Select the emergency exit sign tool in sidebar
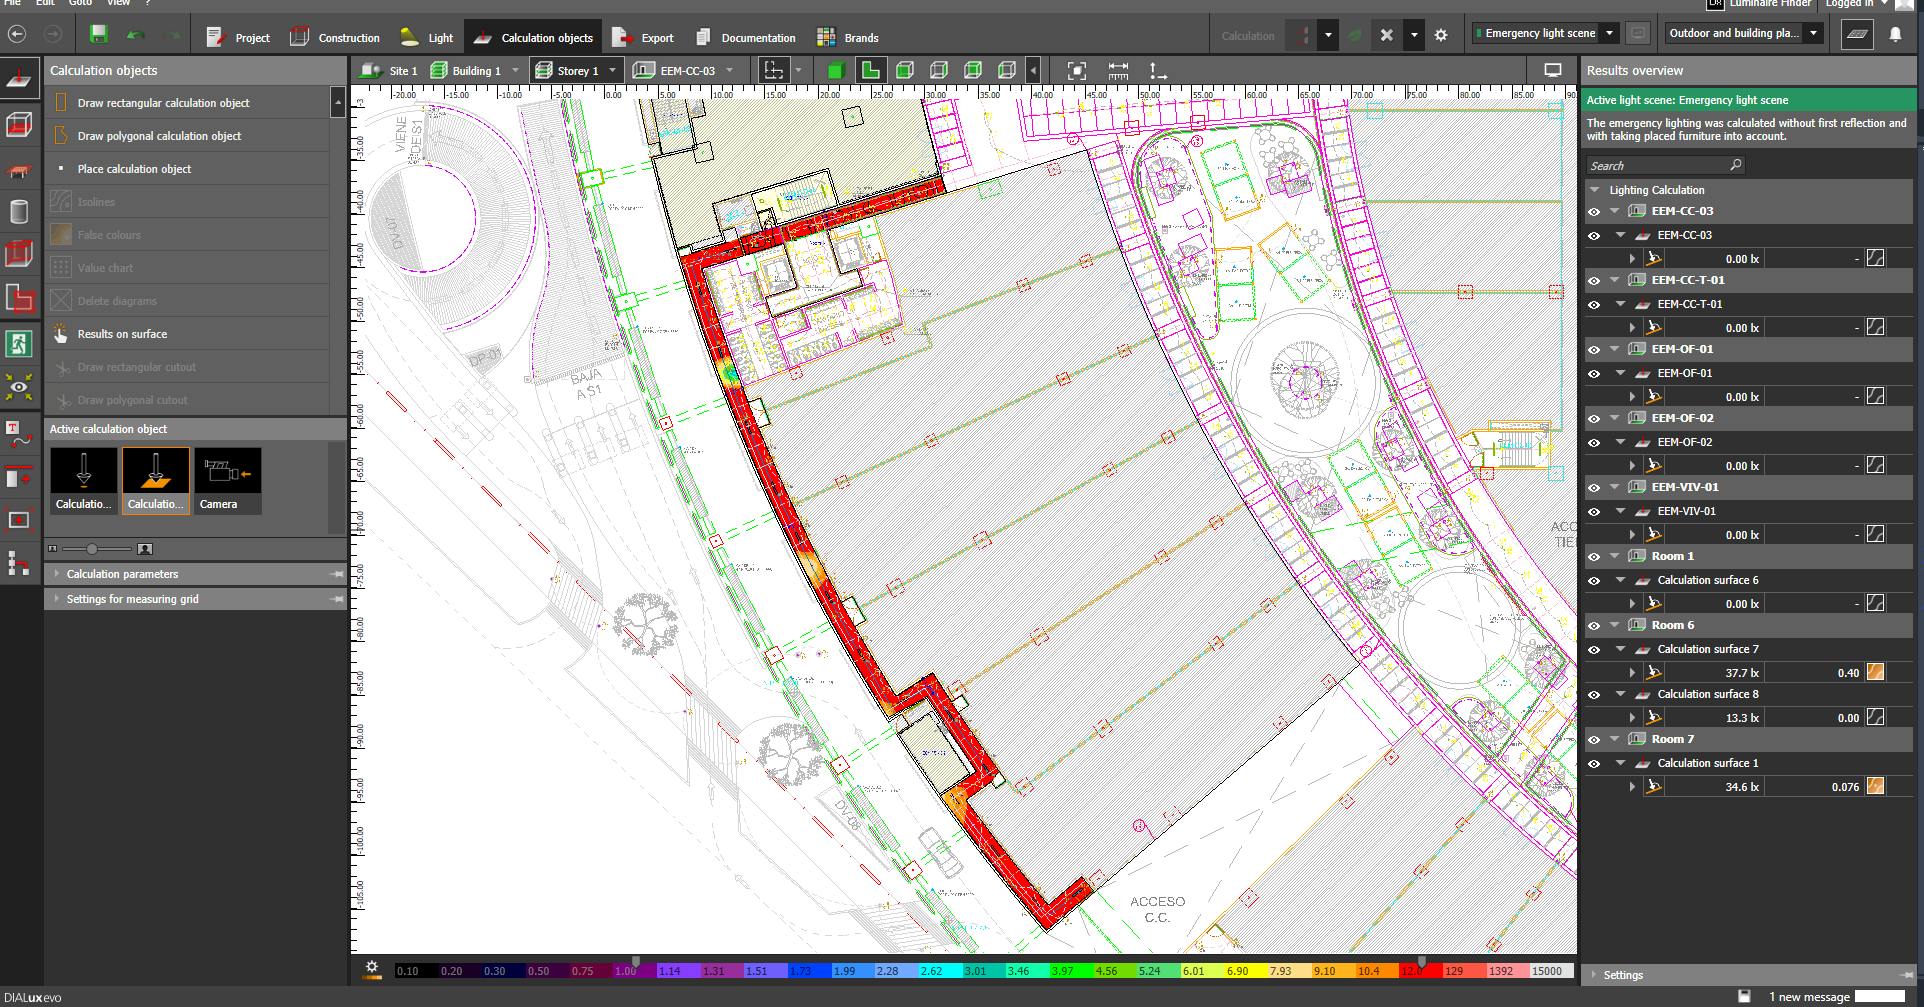This screenshot has width=1924, height=1007. [19, 343]
